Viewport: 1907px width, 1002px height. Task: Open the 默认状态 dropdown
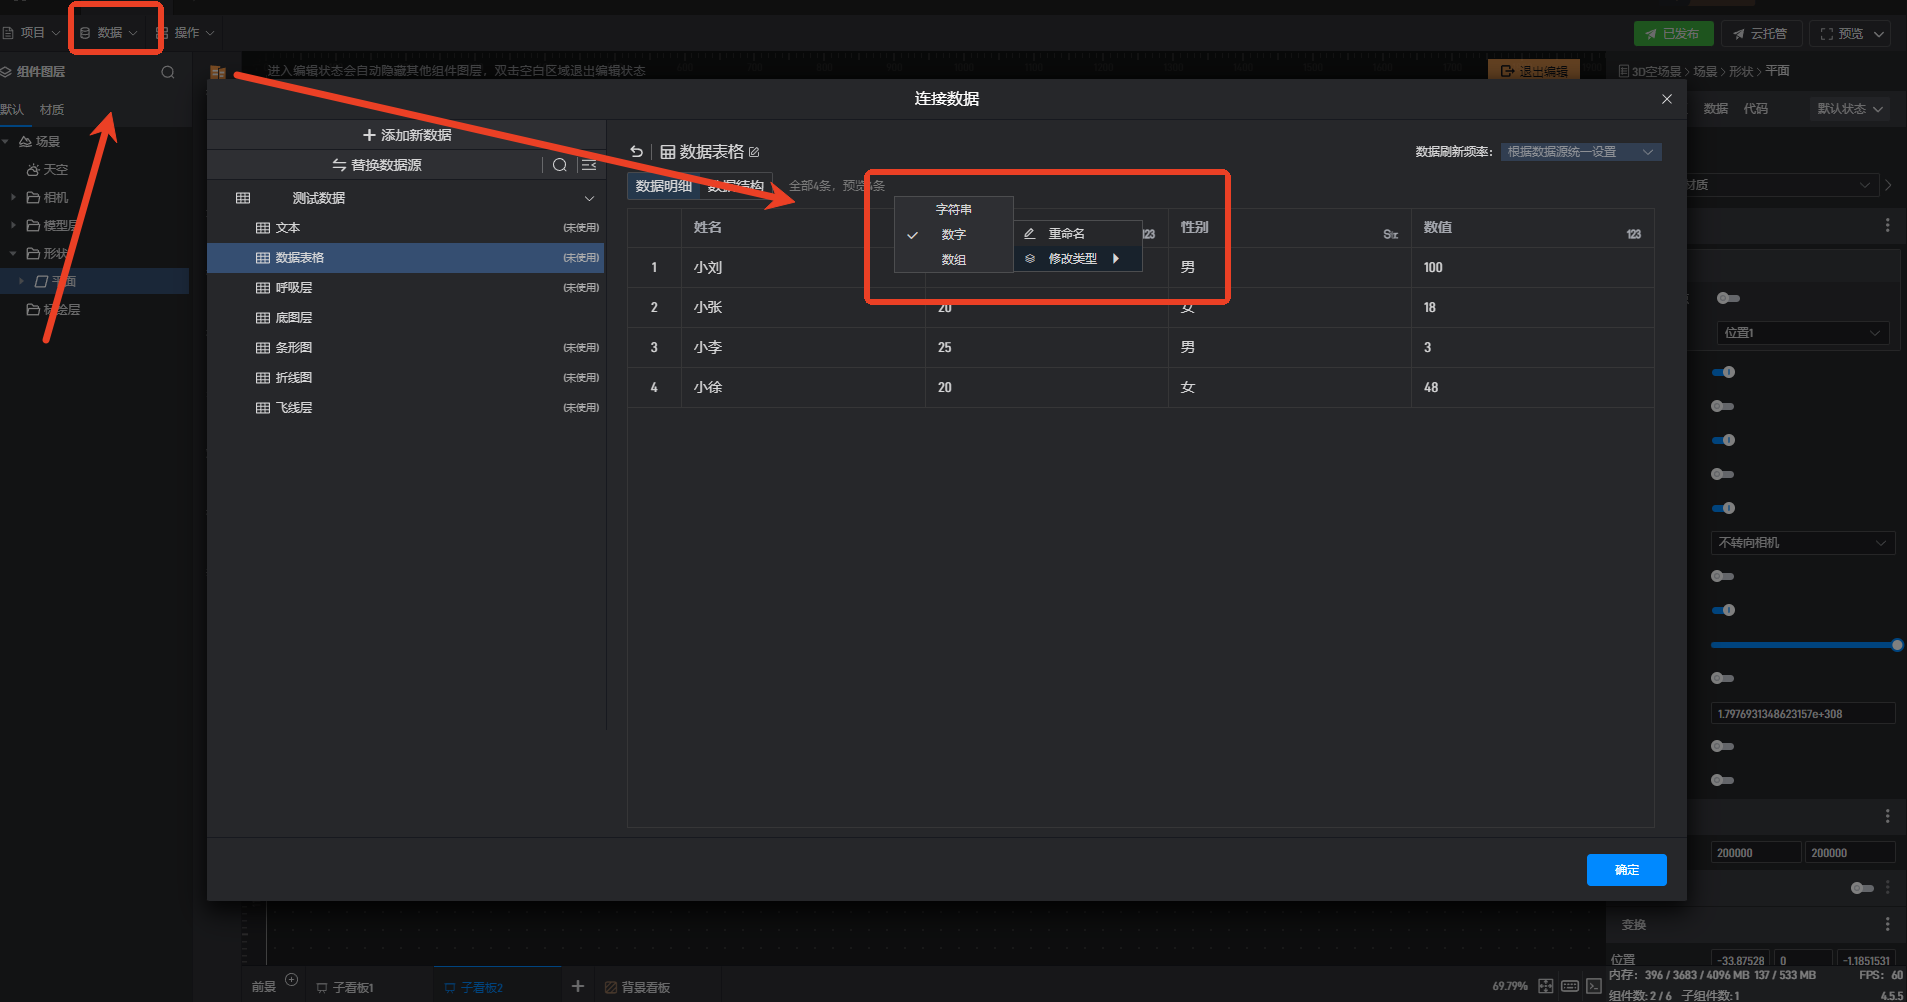coord(1849,109)
